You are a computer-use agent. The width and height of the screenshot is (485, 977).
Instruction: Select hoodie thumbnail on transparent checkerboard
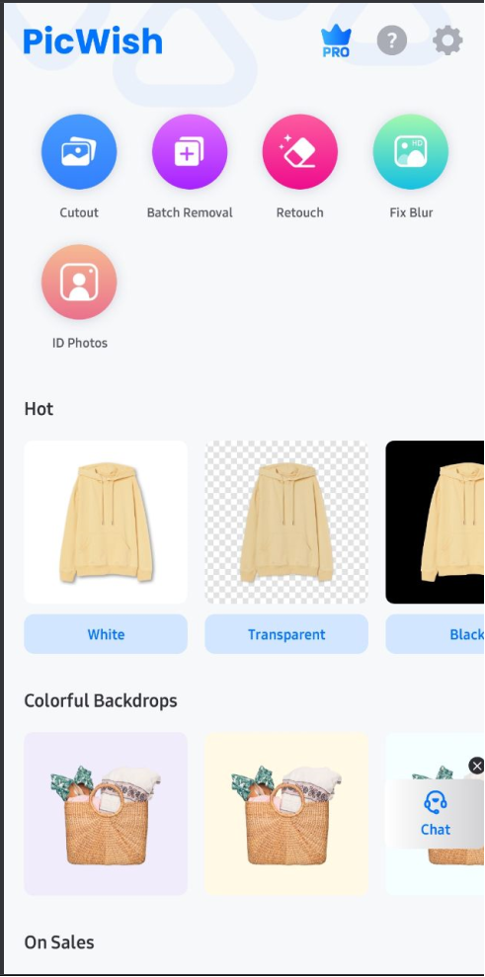click(287, 522)
